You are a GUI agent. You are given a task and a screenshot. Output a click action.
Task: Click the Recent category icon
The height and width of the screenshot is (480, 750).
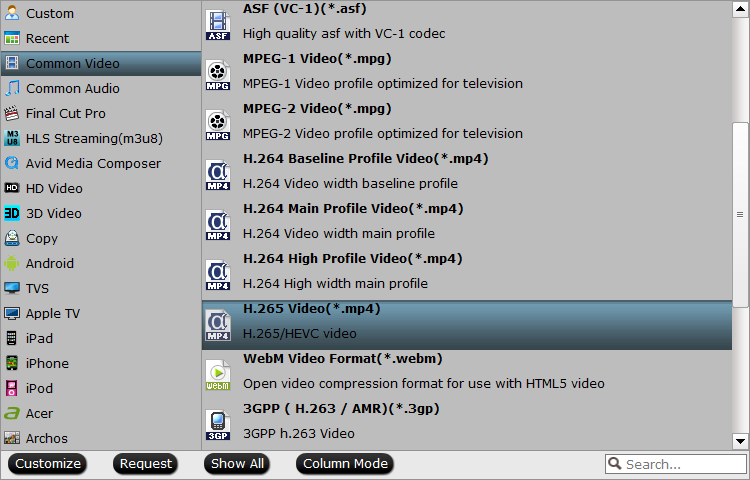[x=12, y=38]
